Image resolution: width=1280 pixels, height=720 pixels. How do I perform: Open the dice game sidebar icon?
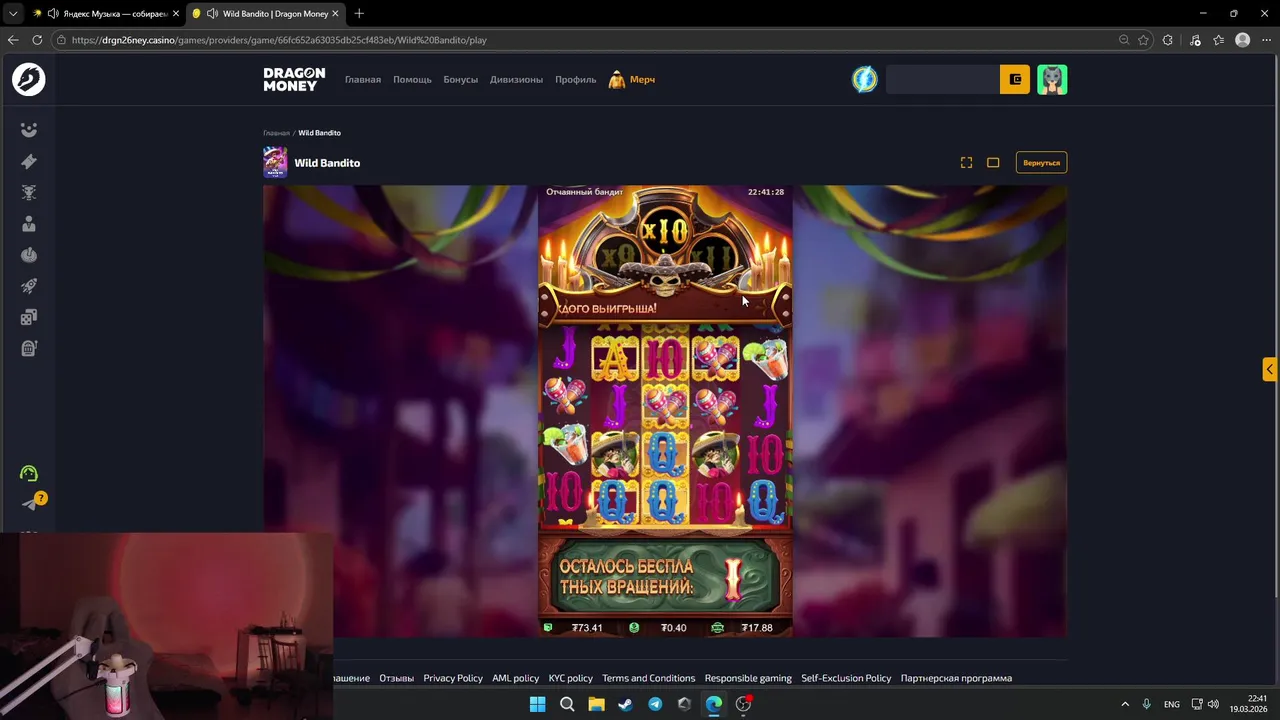point(29,317)
